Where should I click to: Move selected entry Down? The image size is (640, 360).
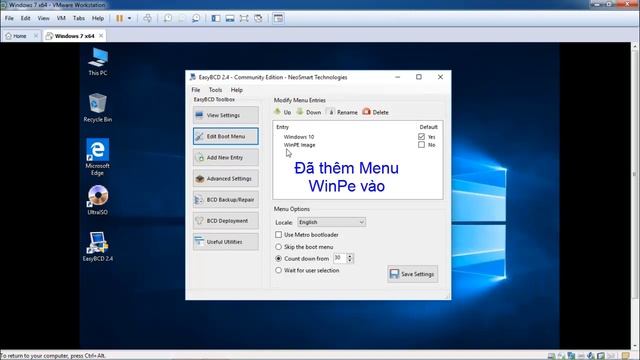pyautogui.click(x=309, y=112)
